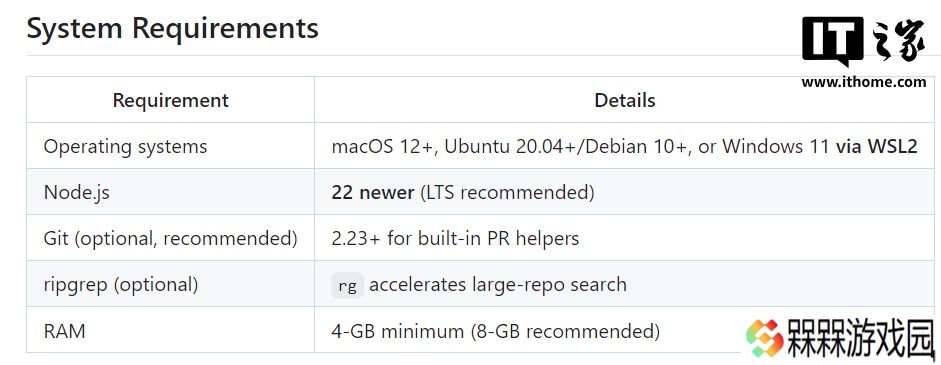Screen dimensions: 941x365
Task: Click the bold via WSL2 text
Action: point(876,146)
